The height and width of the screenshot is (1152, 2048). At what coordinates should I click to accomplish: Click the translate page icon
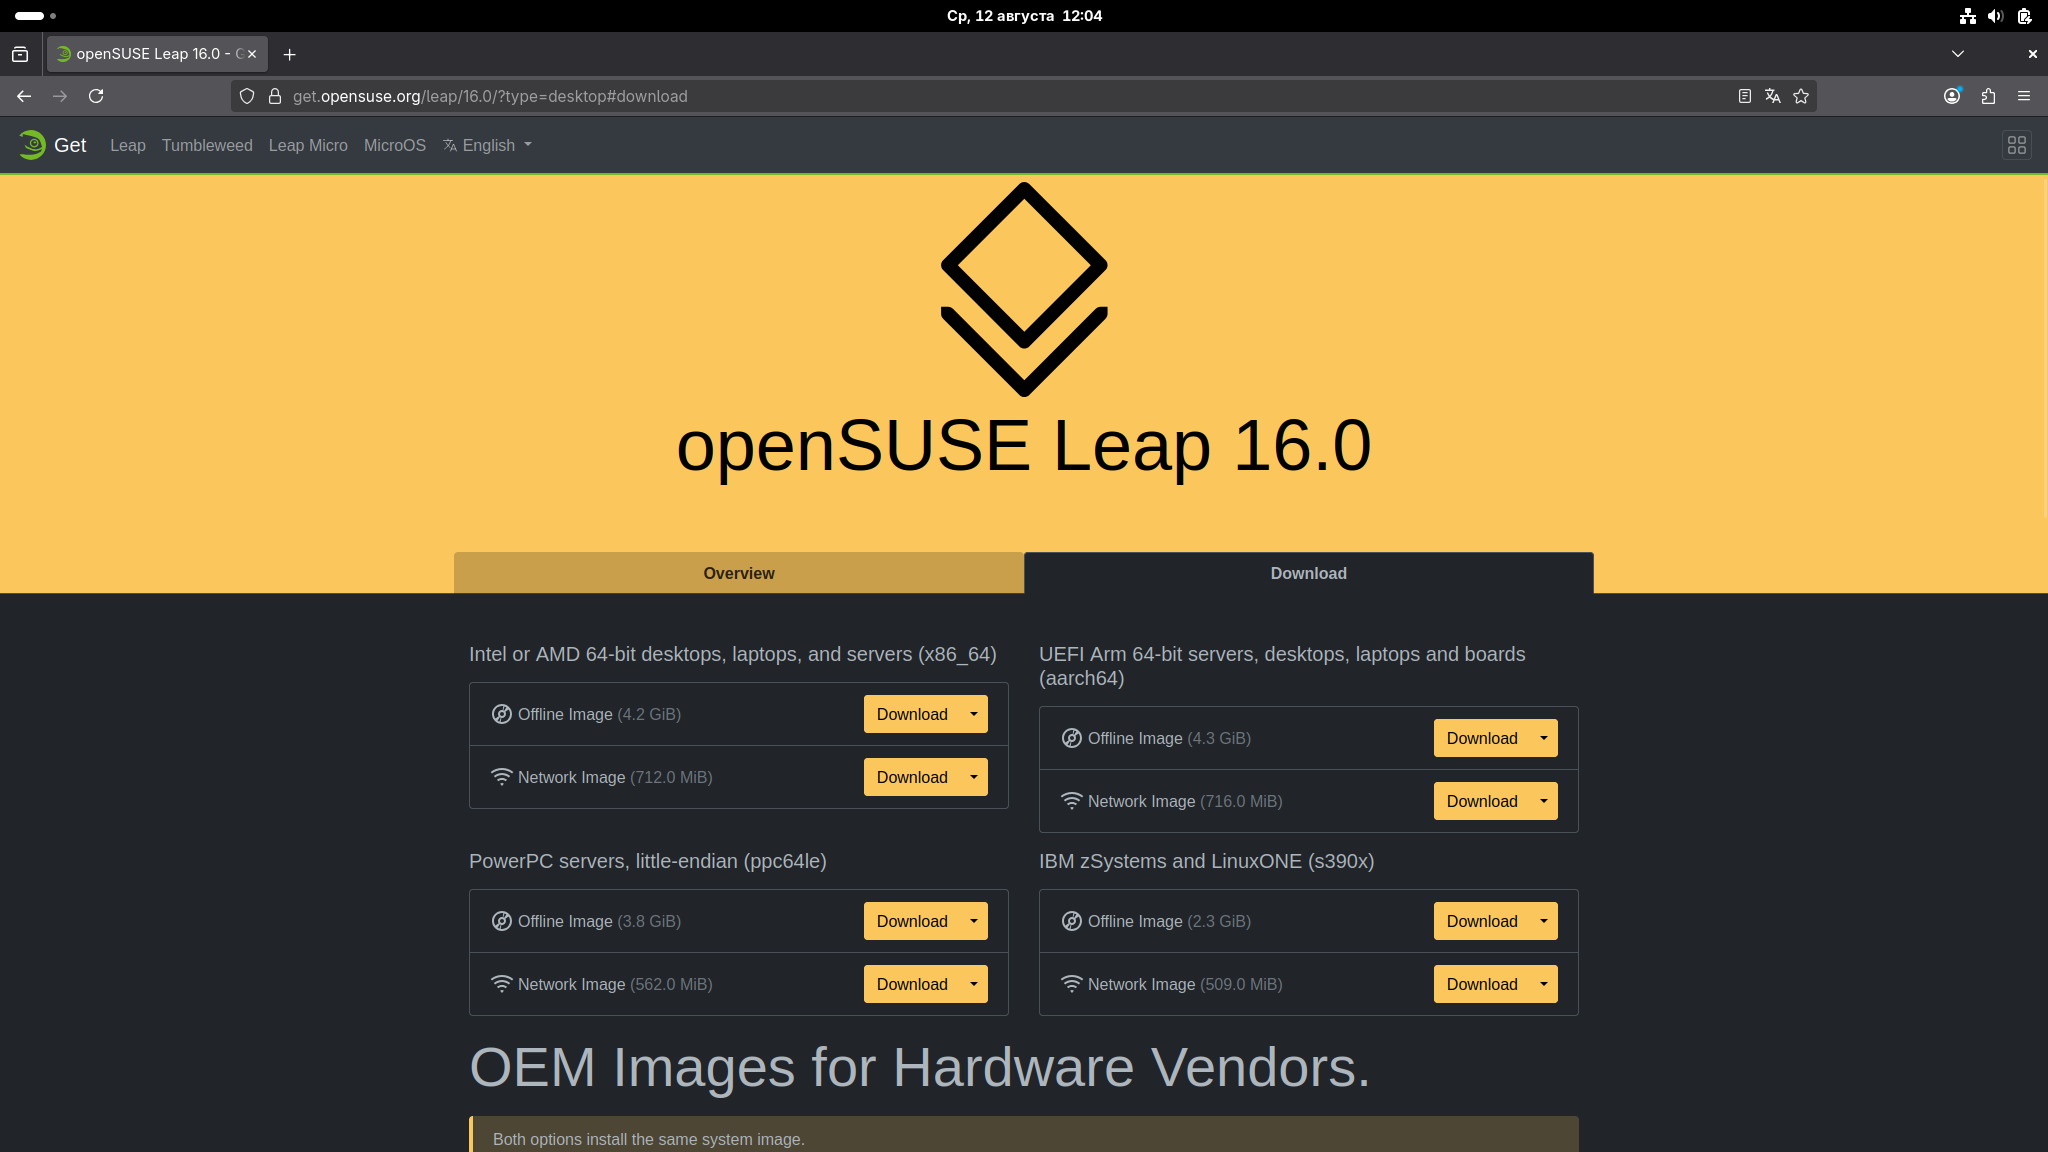pos(1772,96)
